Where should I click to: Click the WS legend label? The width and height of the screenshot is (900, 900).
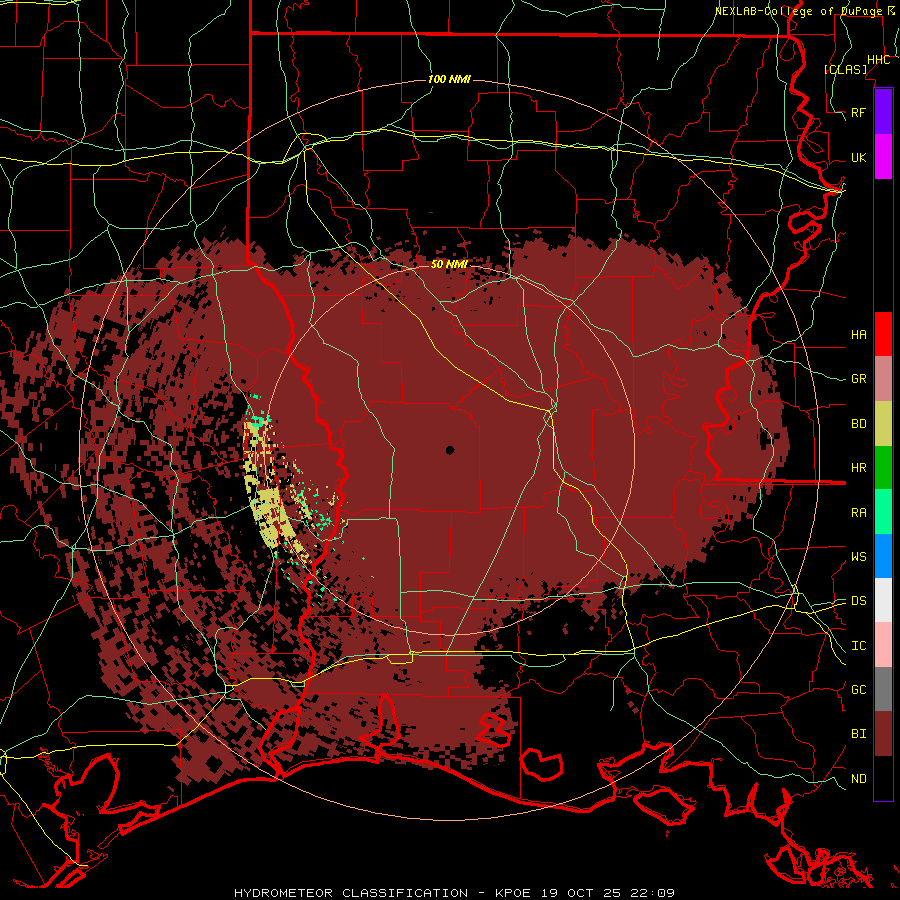coord(858,557)
